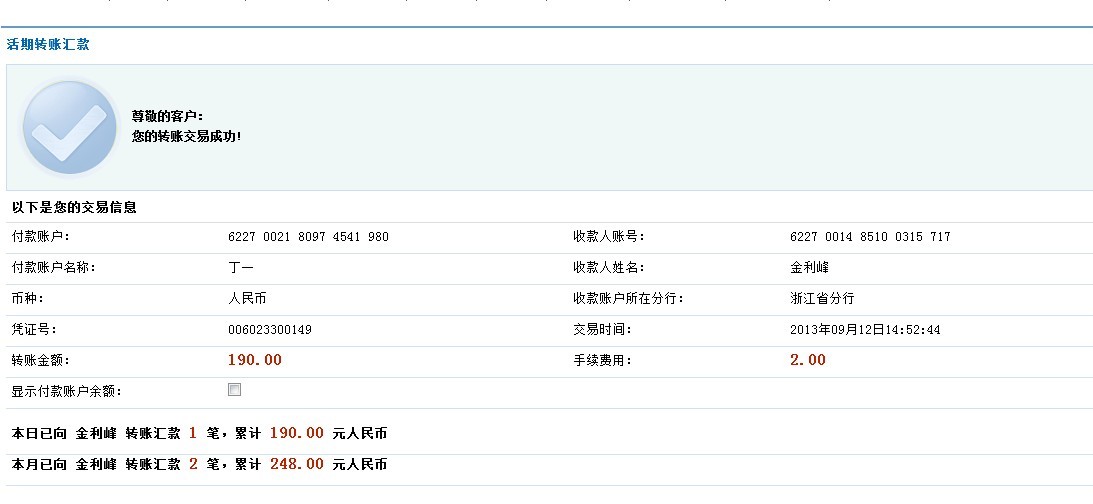
Task: Click the 收款人账号 field label
Action: click(608, 237)
